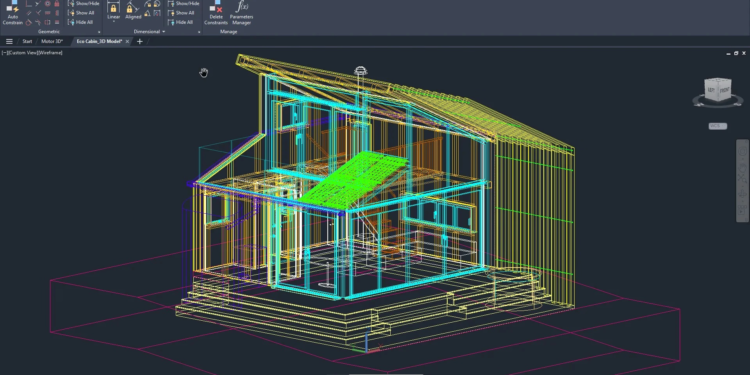The image size is (750, 375).
Task: Open the Wireframe visual style menu
Action: click(50, 53)
